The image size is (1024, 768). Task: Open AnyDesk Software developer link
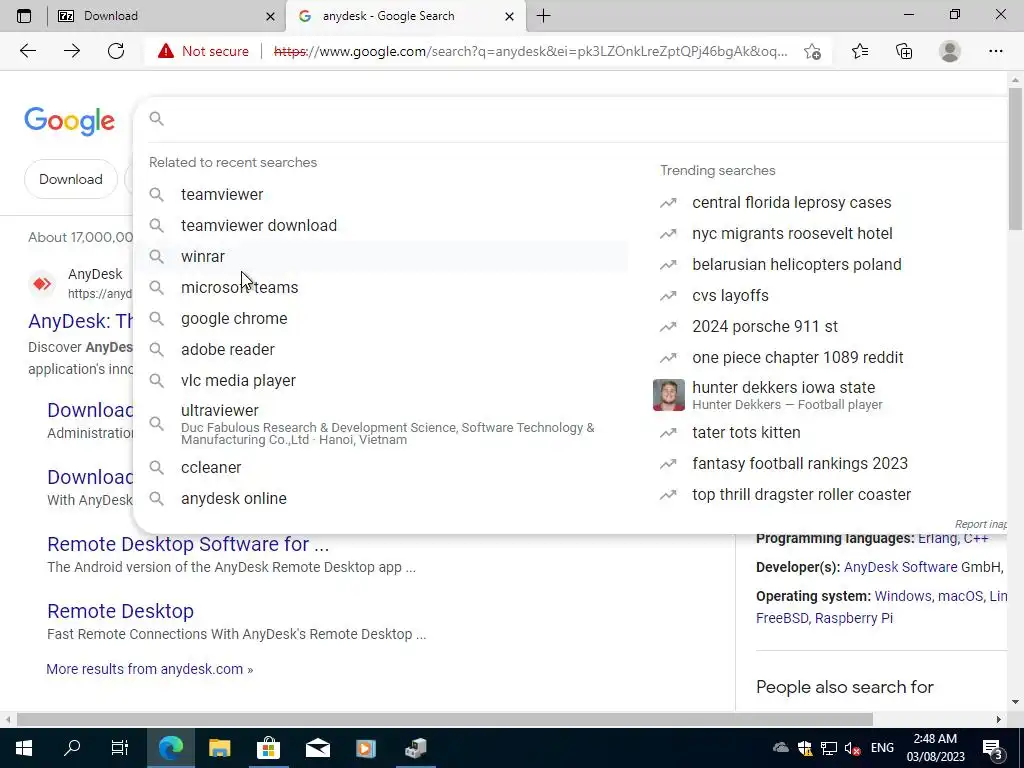[901, 568]
